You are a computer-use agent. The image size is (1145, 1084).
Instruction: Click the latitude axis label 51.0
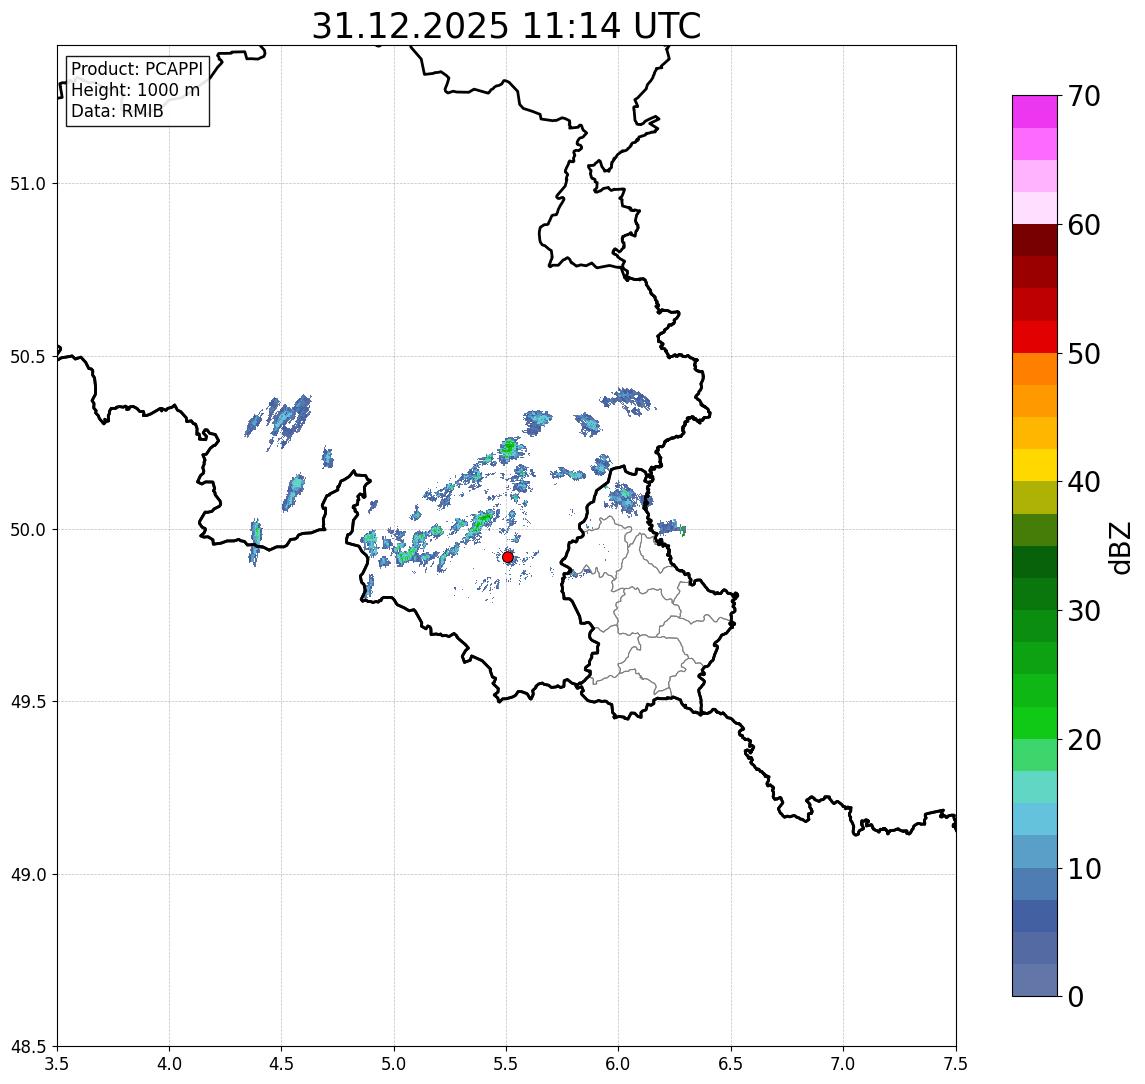click(28, 184)
